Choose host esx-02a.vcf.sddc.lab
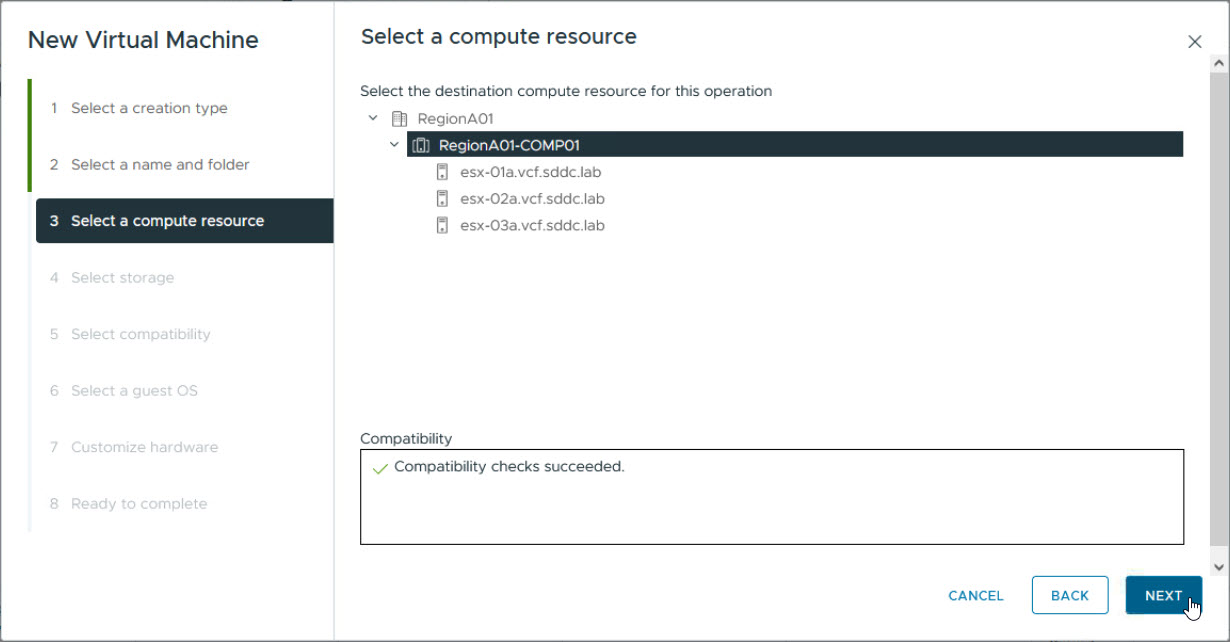The image size is (1230, 642). (532, 198)
